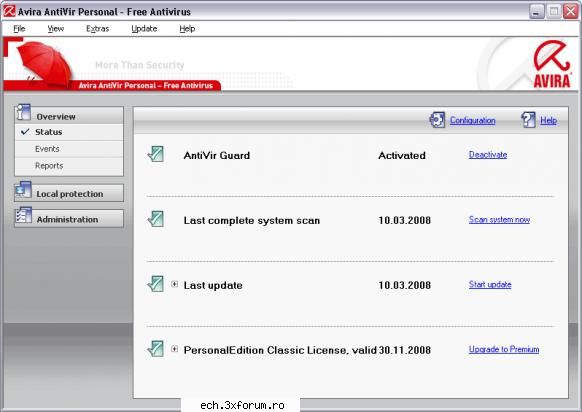Expand the Last update details
582x412 pixels.
click(x=174, y=284)
